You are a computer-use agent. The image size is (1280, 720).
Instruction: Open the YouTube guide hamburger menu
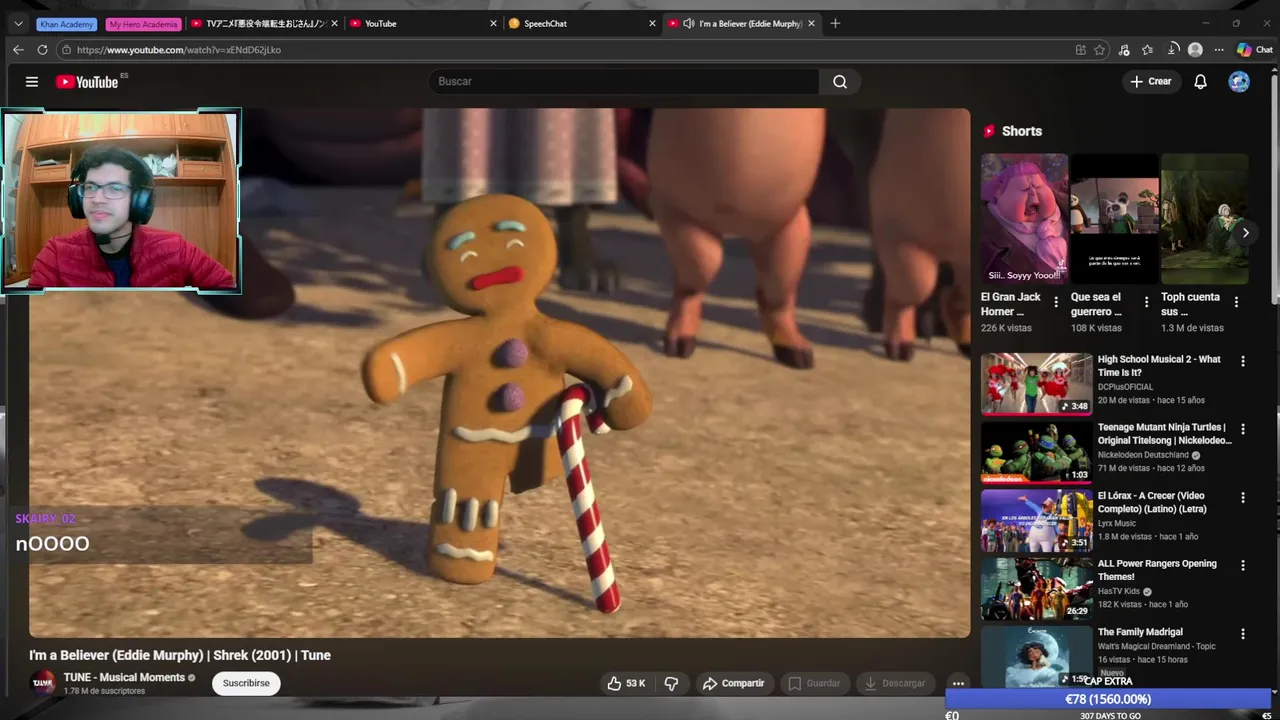click(32, 82)
